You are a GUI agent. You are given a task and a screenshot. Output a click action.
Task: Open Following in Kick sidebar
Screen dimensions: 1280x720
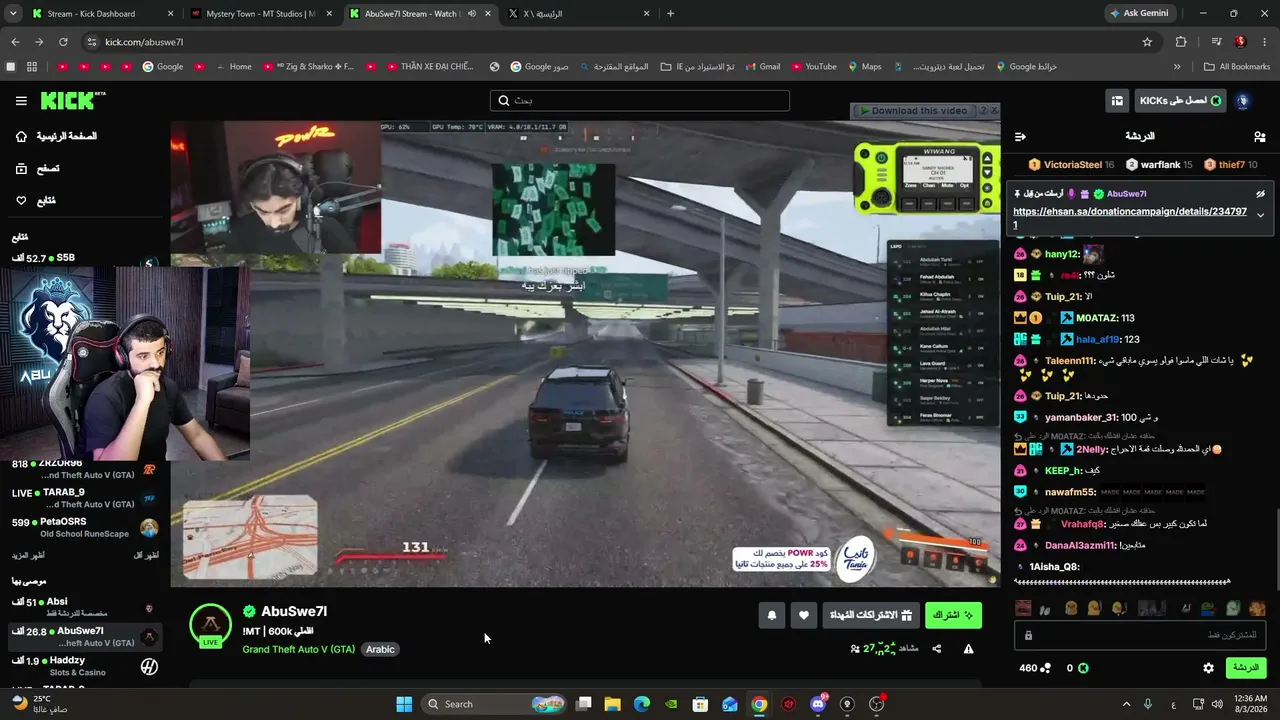pos(36,201)
